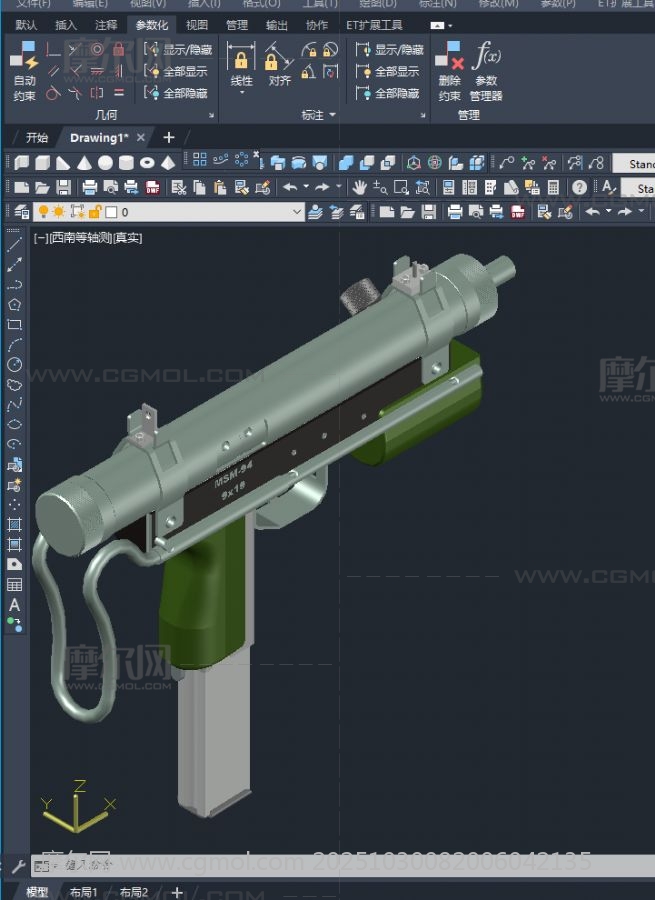
Task: Select the Polygon tool in left toolbar
Action: (14, 305)
